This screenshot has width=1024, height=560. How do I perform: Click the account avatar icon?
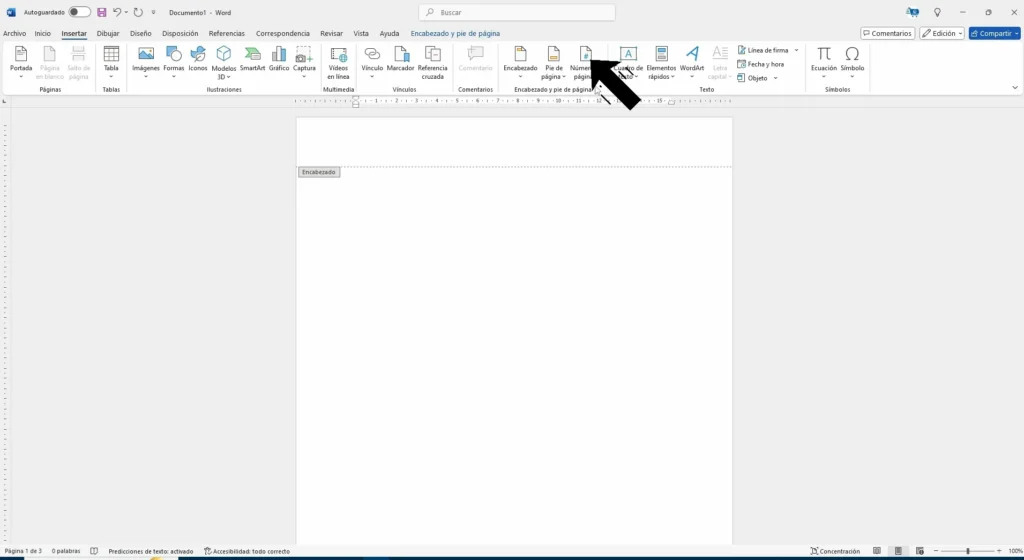(x=912, y=12)
